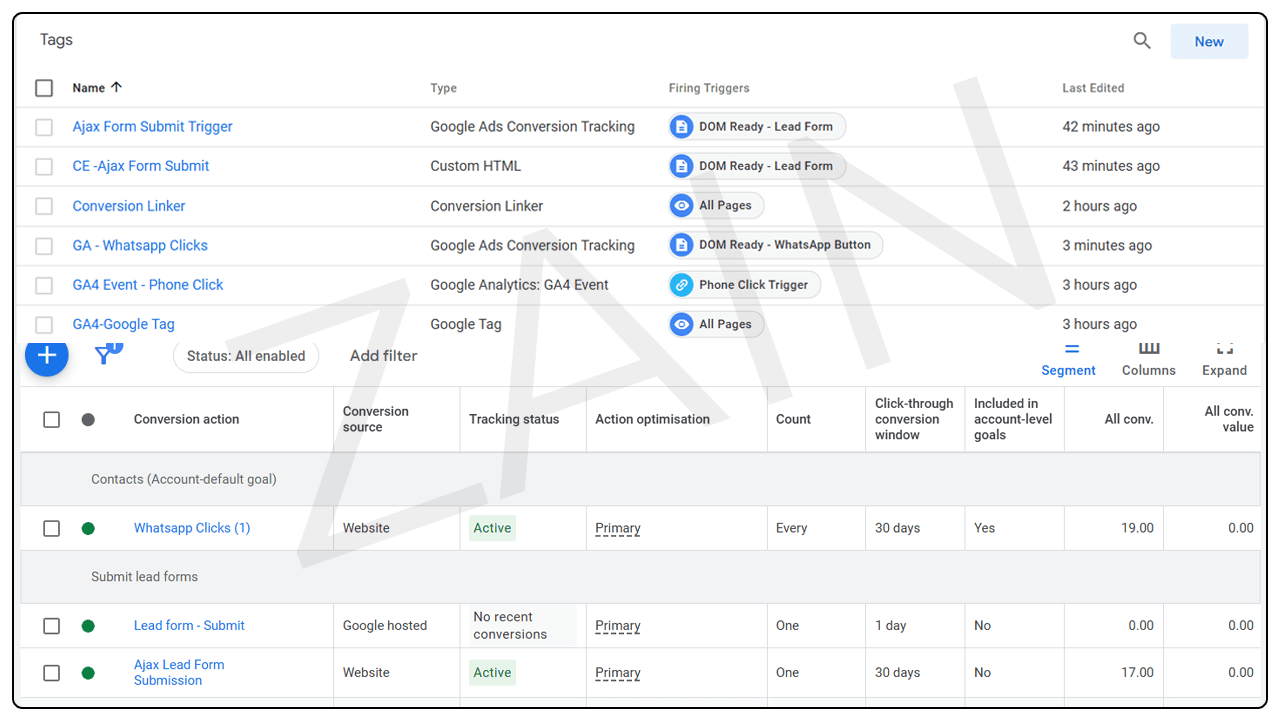Viewport: 1280px width, 720px height.
Task: Open the Columns chooser
Action: [x=1148, y=359]
